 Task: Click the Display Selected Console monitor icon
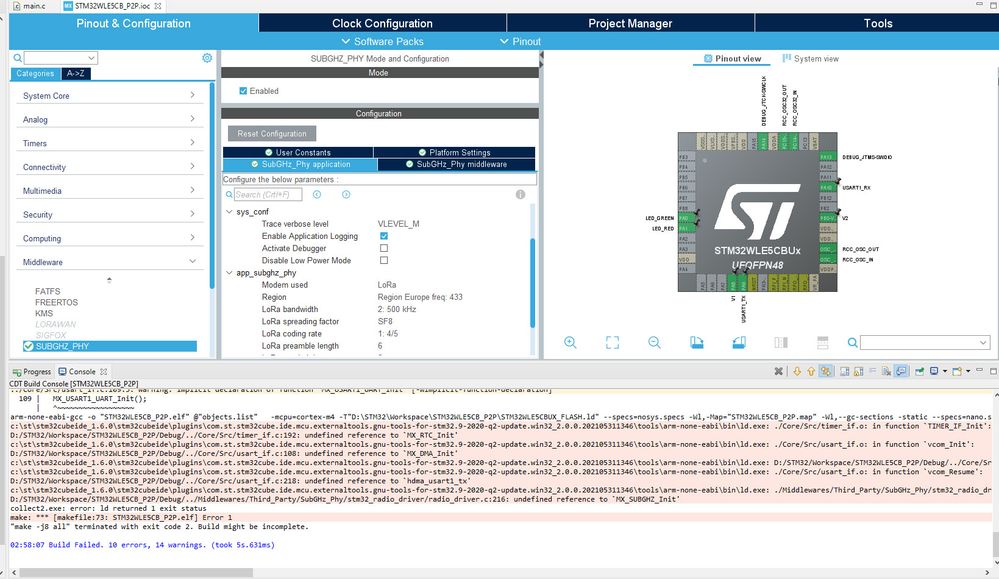coord(934,371)
